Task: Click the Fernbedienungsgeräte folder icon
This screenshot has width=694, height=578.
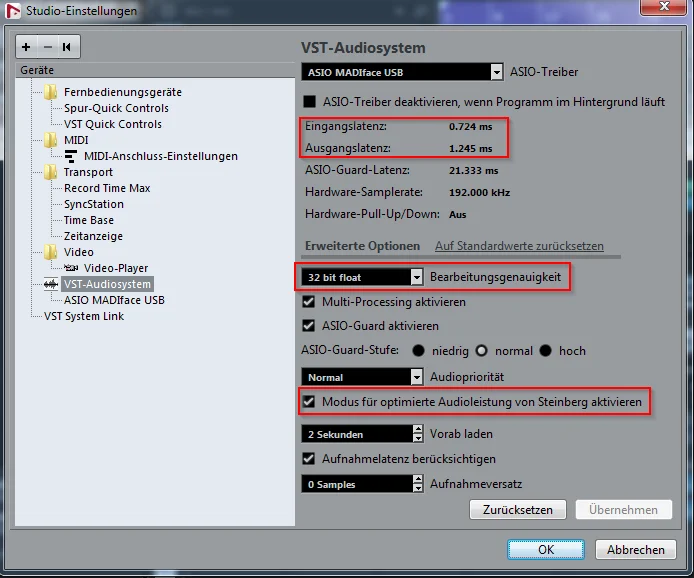Action: [50, 92]
